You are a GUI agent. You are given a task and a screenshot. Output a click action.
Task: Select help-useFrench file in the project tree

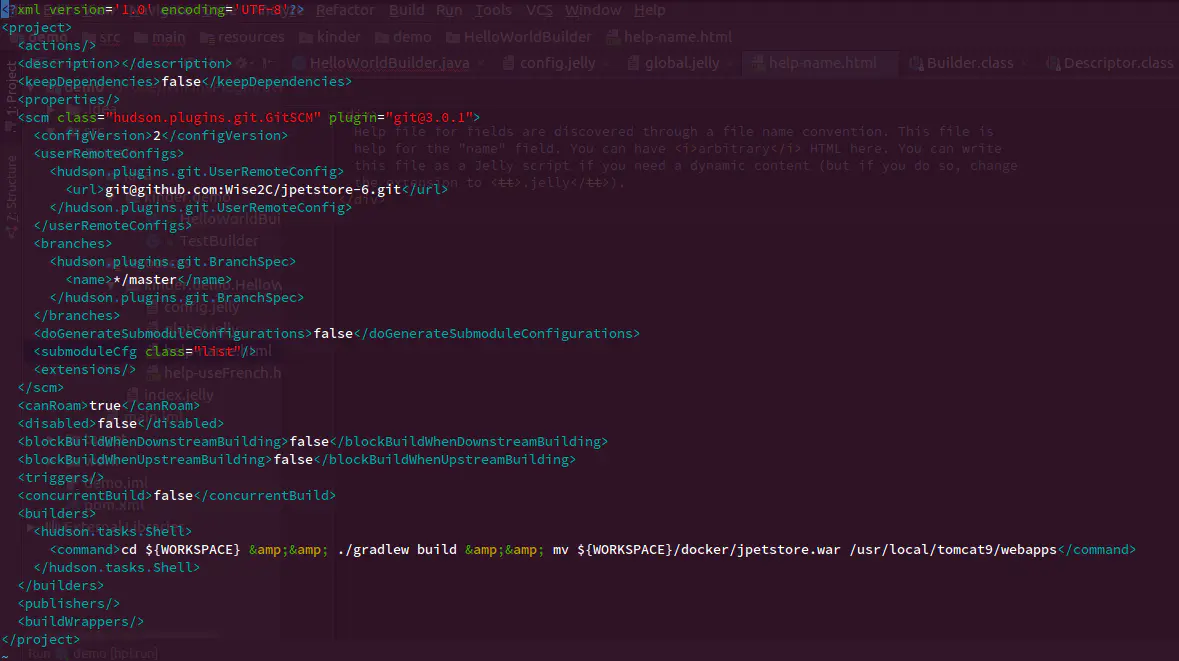point(223,373)
